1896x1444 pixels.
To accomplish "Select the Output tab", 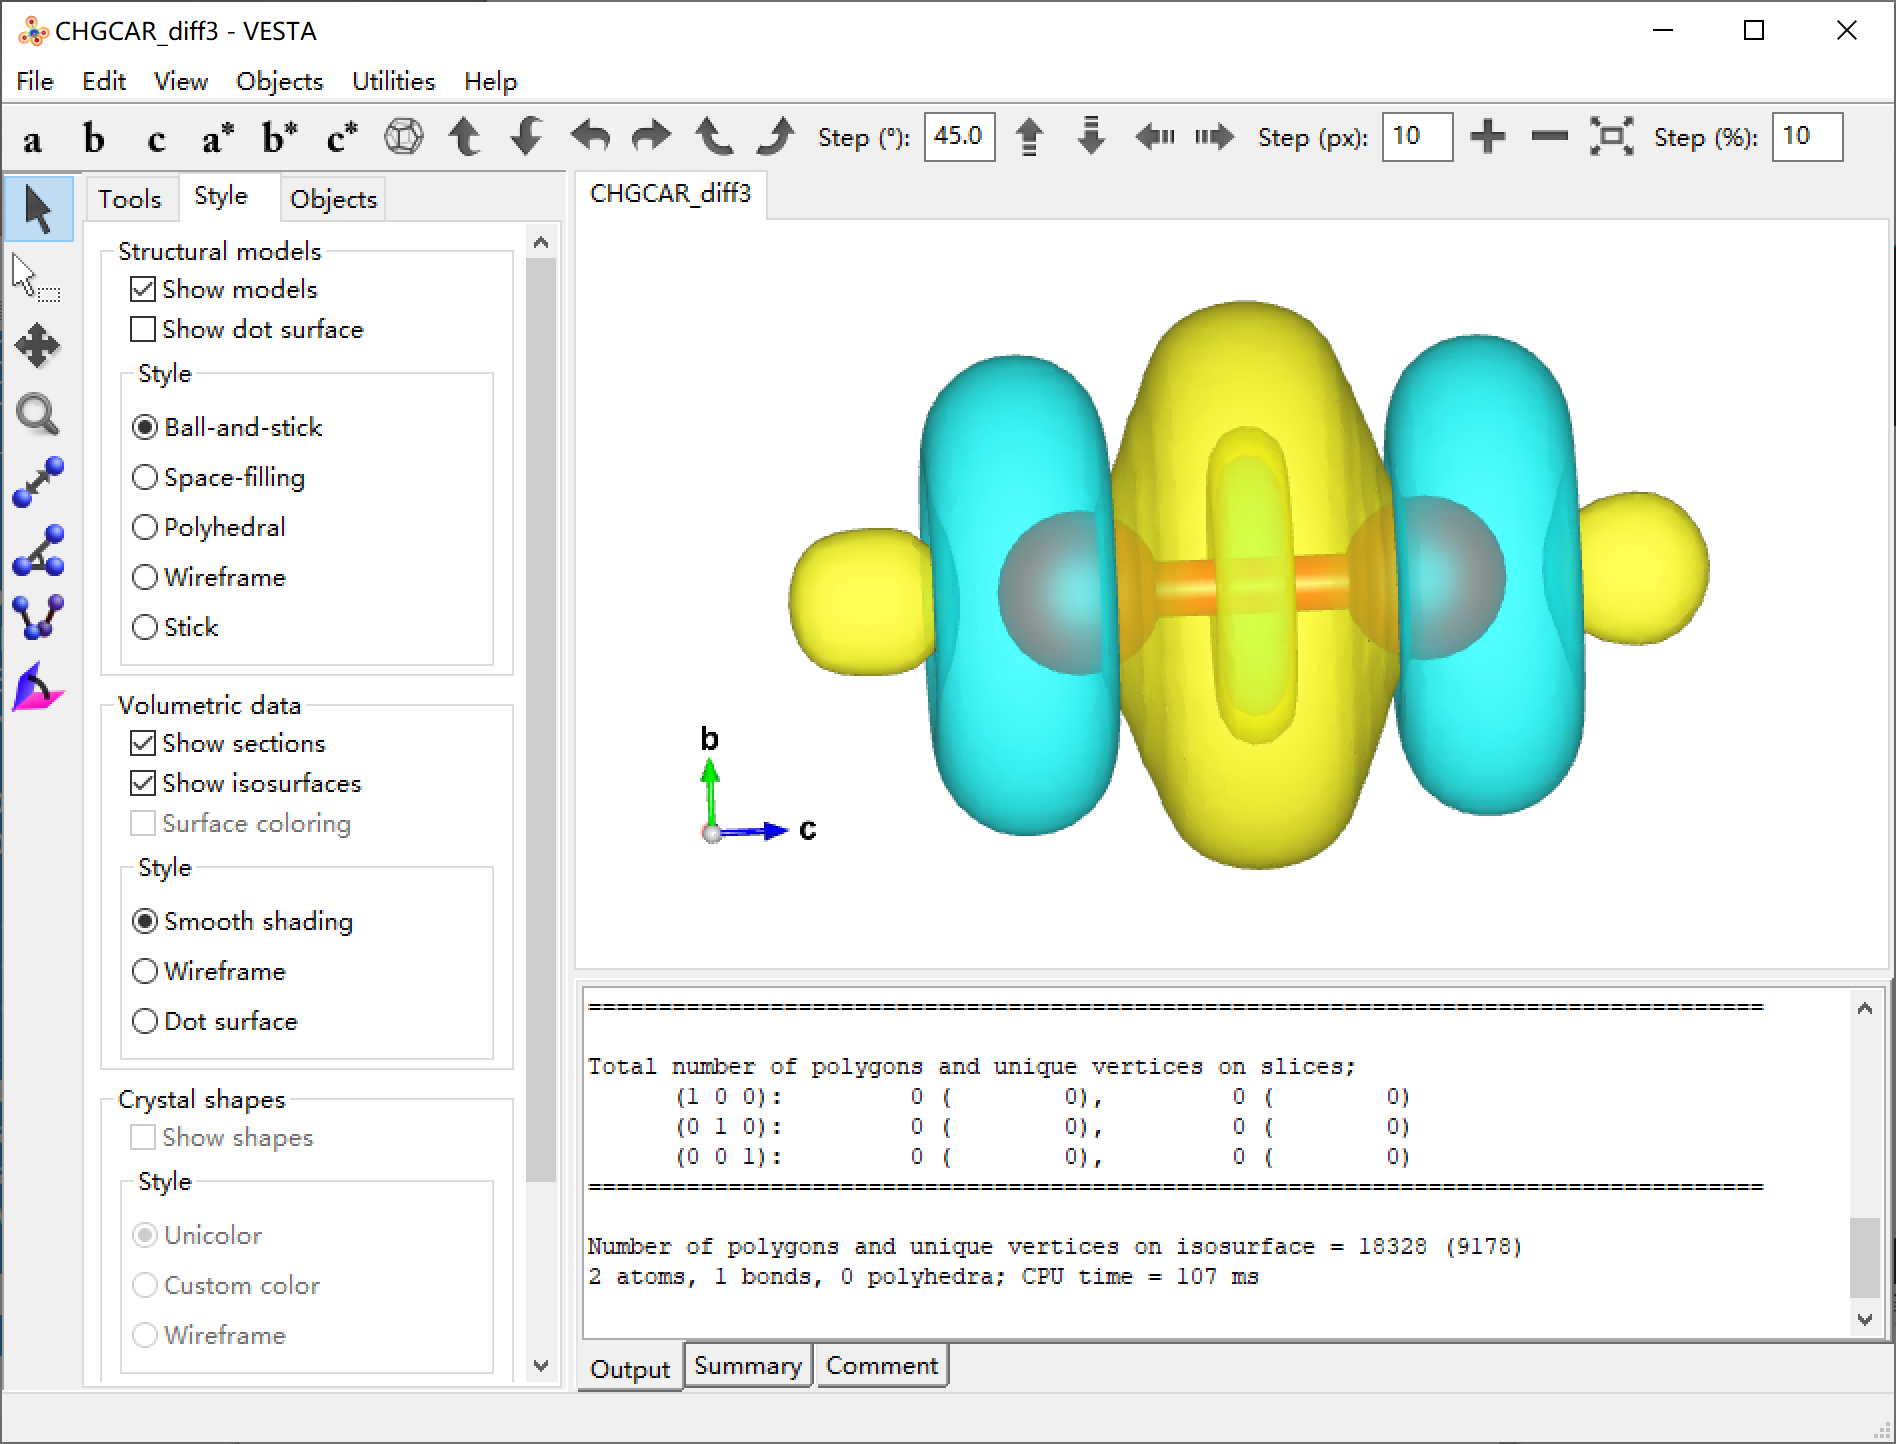I will tap(630, 1369).
